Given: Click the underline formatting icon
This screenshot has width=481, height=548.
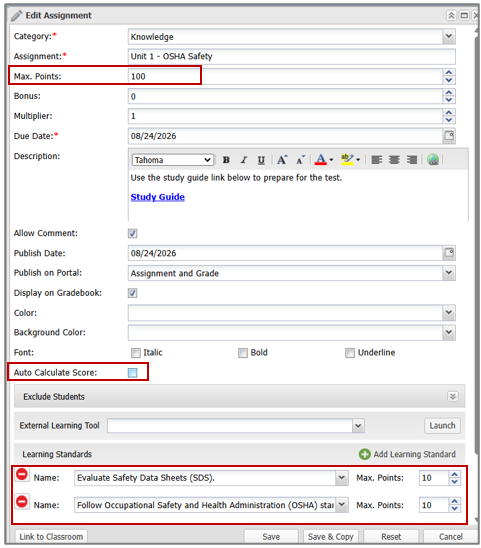Looking at the screenshot, I should coord(261,160).
